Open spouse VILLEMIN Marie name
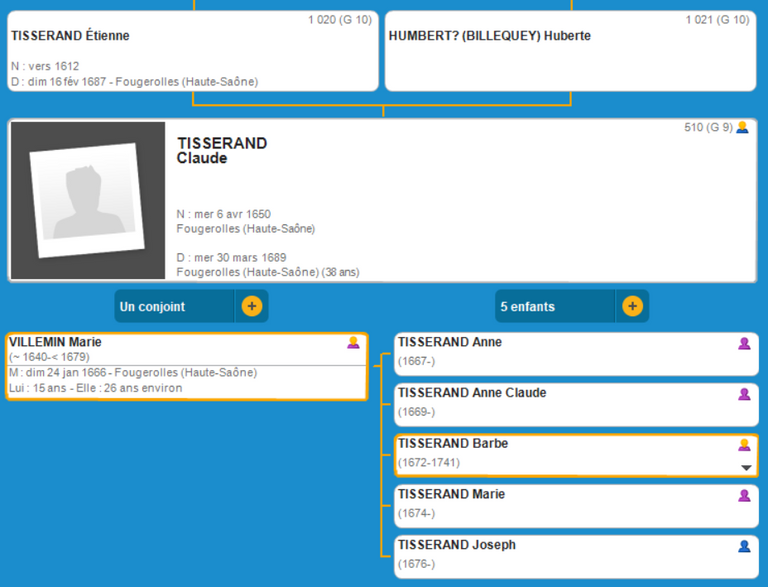 click(x=55, y=342)
